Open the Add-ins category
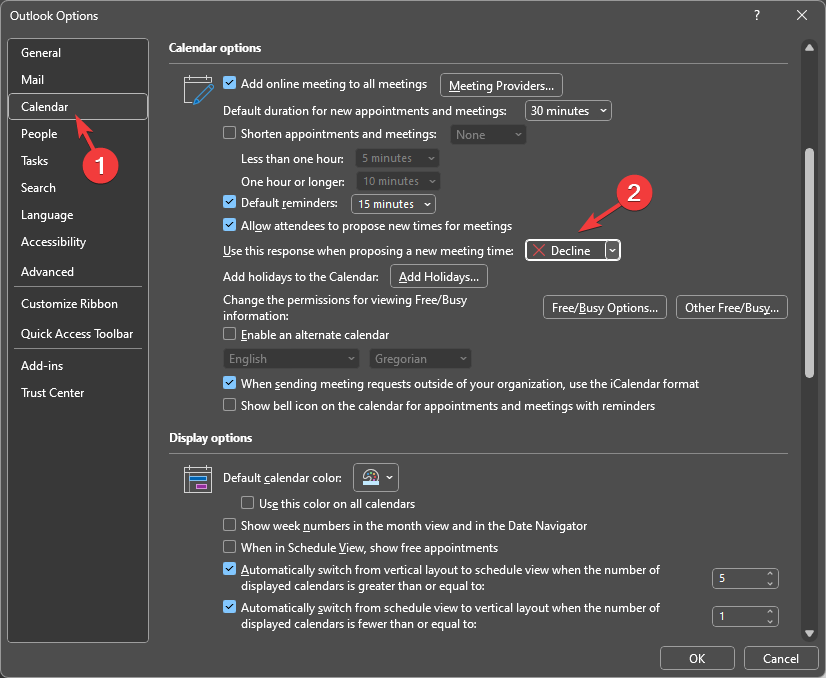This screenshot has width=826, height=678. coord(78,366)
